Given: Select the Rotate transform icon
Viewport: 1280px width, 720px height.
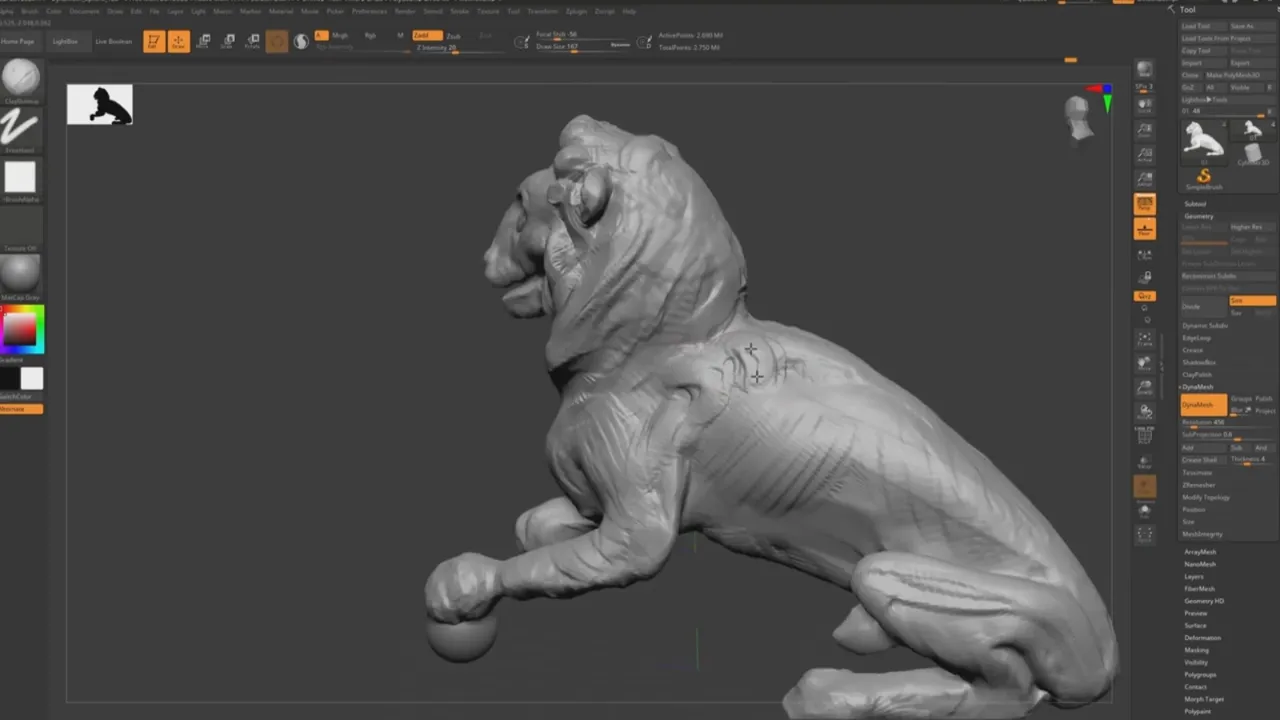Looking at the screenshot, I should click(252, 42).
